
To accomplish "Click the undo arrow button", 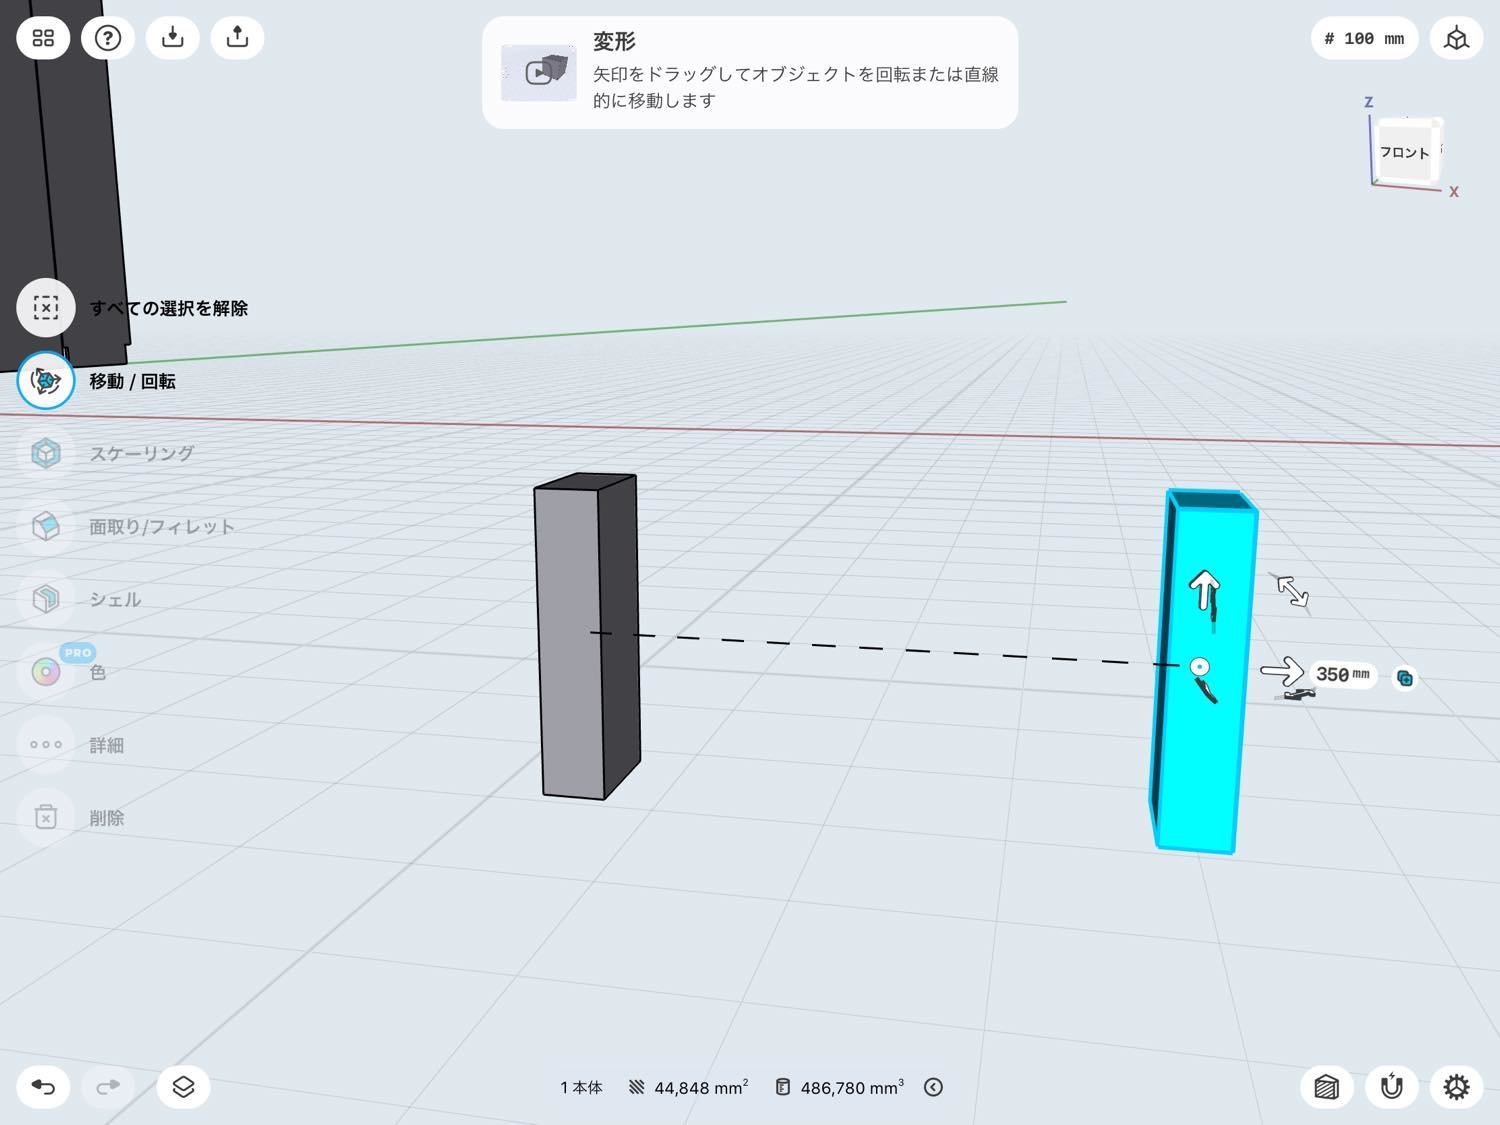I will point(43,1086).
